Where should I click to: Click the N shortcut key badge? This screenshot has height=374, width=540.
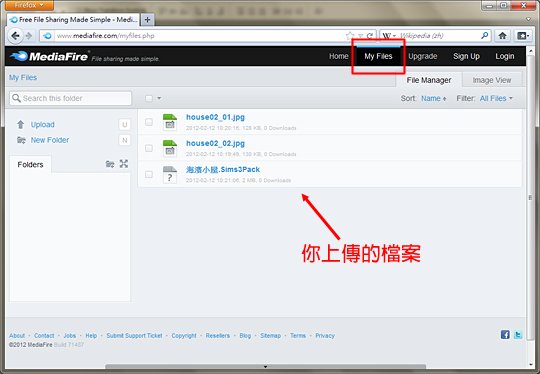tap(124, 140)
